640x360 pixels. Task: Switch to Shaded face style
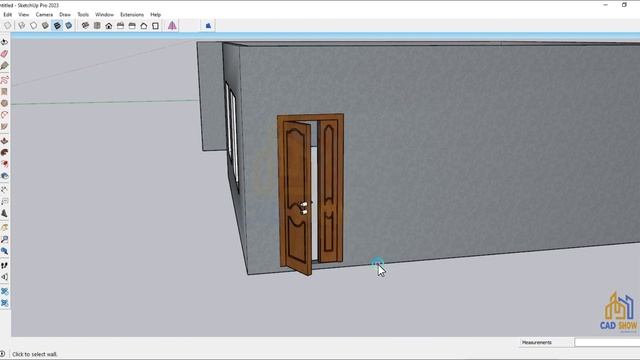45,26
